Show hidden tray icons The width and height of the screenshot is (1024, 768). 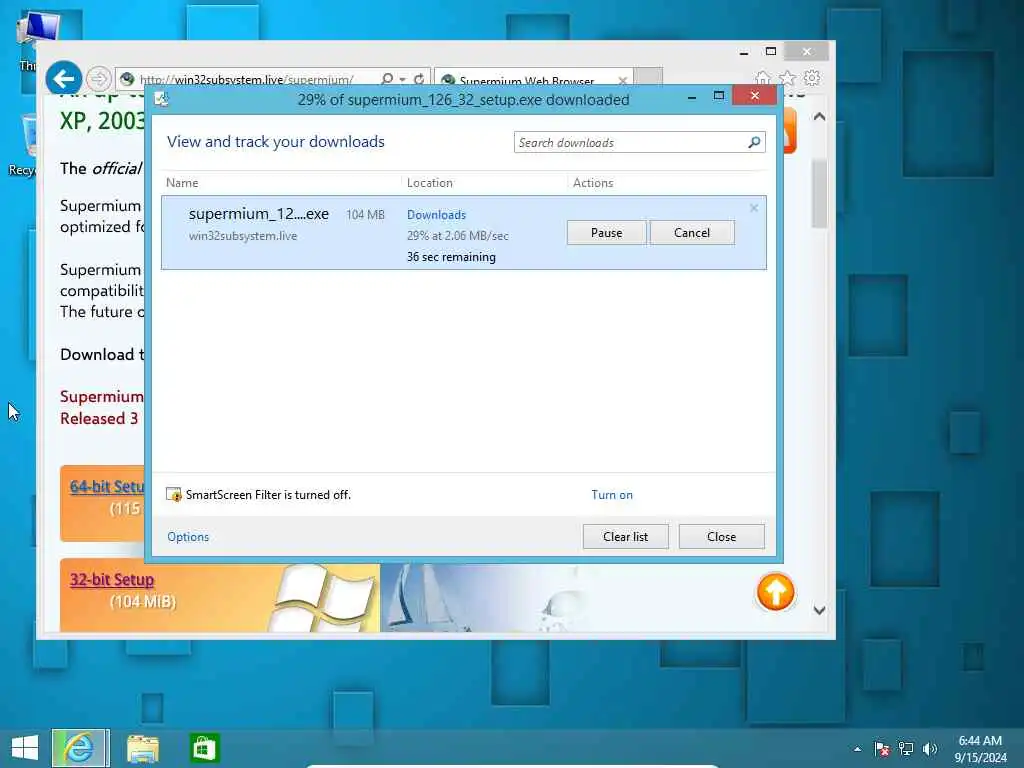pyautogui.click(x=857, y=749)
